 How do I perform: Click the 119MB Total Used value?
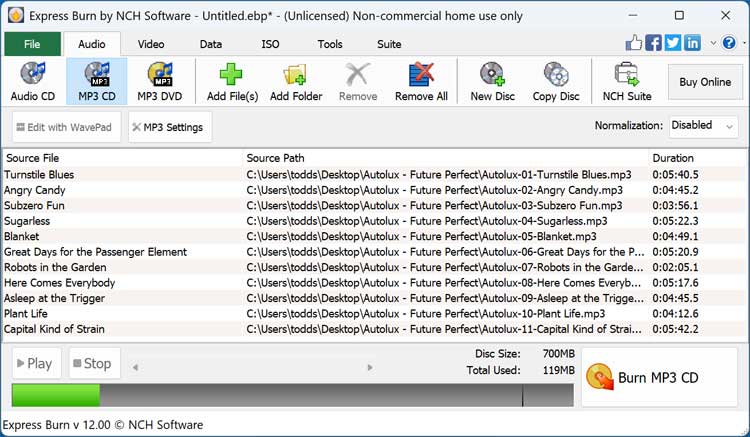[x=559, y=370]
